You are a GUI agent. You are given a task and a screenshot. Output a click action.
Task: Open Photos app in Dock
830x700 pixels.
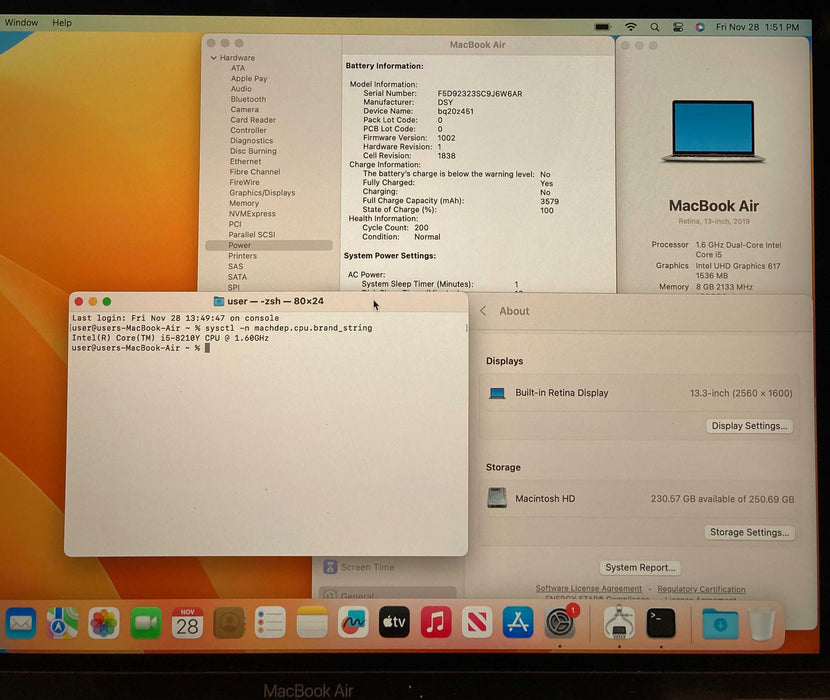(104, 623)
